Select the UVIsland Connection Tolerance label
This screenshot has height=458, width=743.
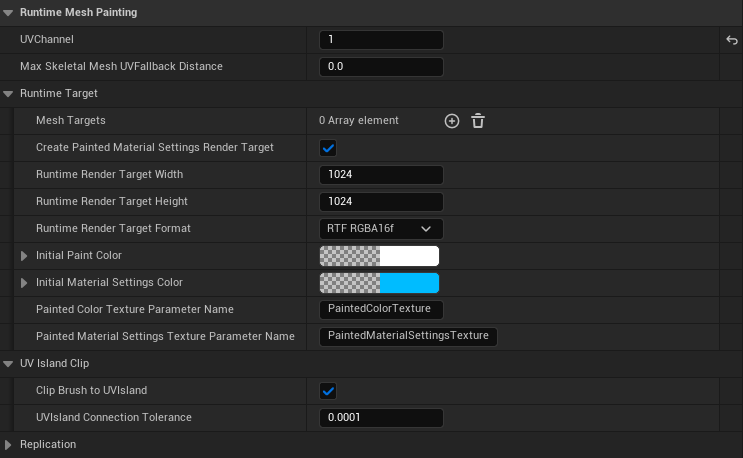click(114, 417)
